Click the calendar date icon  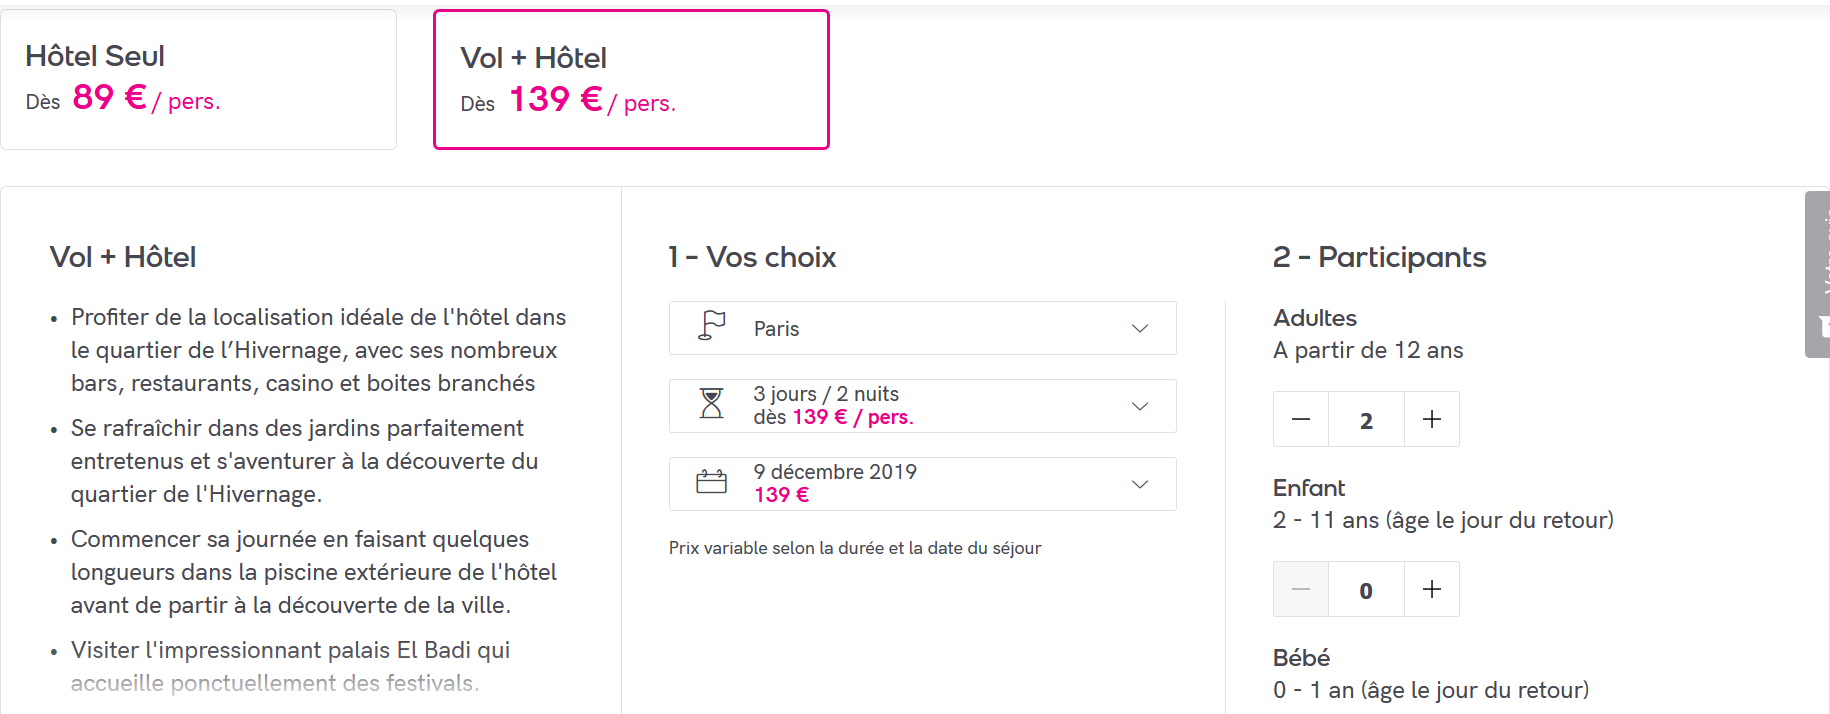point(711,482)
